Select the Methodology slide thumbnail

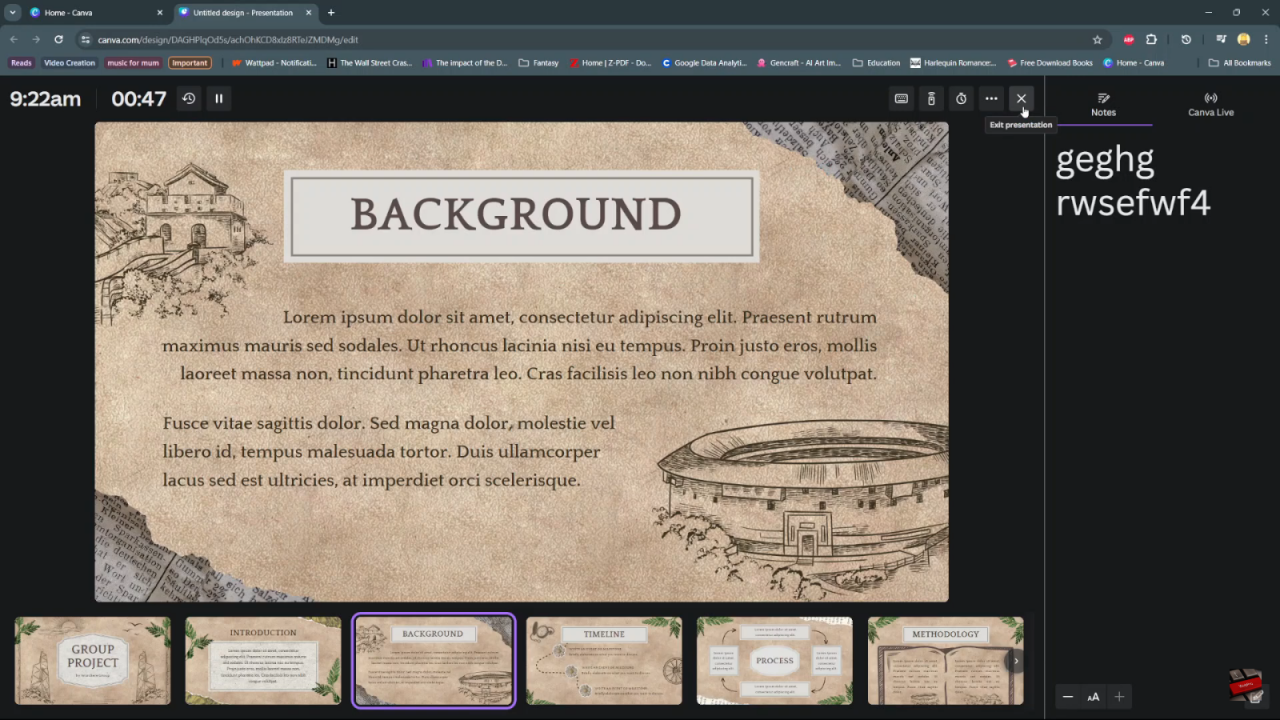coord(945,660)
